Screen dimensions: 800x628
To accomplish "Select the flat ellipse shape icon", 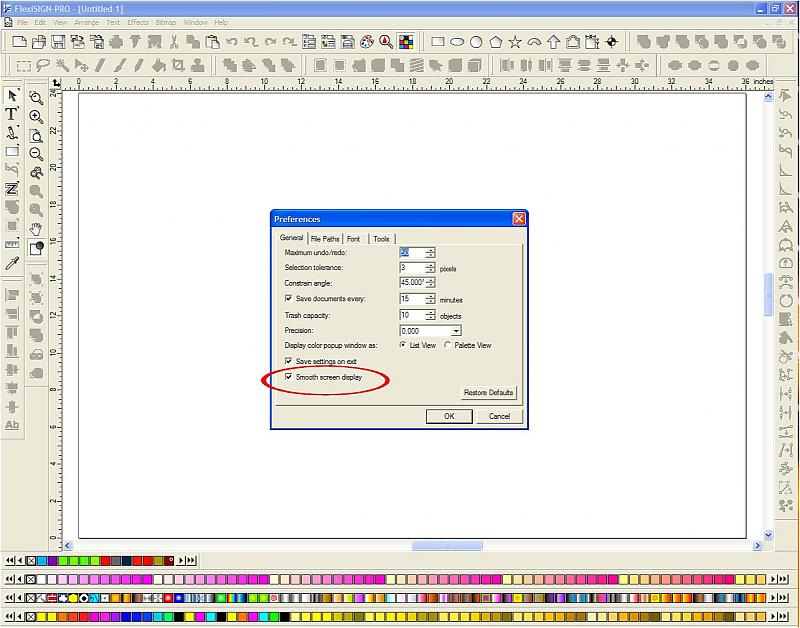I will pyautogui.click(x=457, y=42).
